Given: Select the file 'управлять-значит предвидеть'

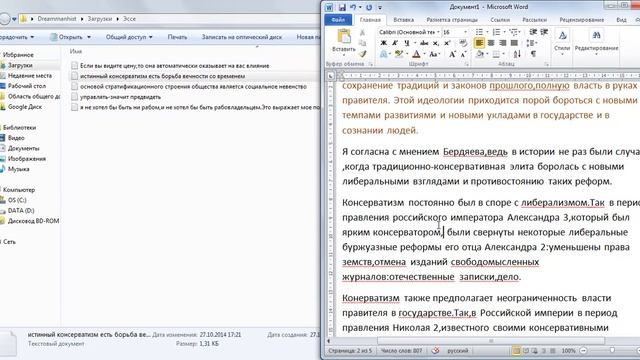Looking at the screenshot, I should point(120,97).
